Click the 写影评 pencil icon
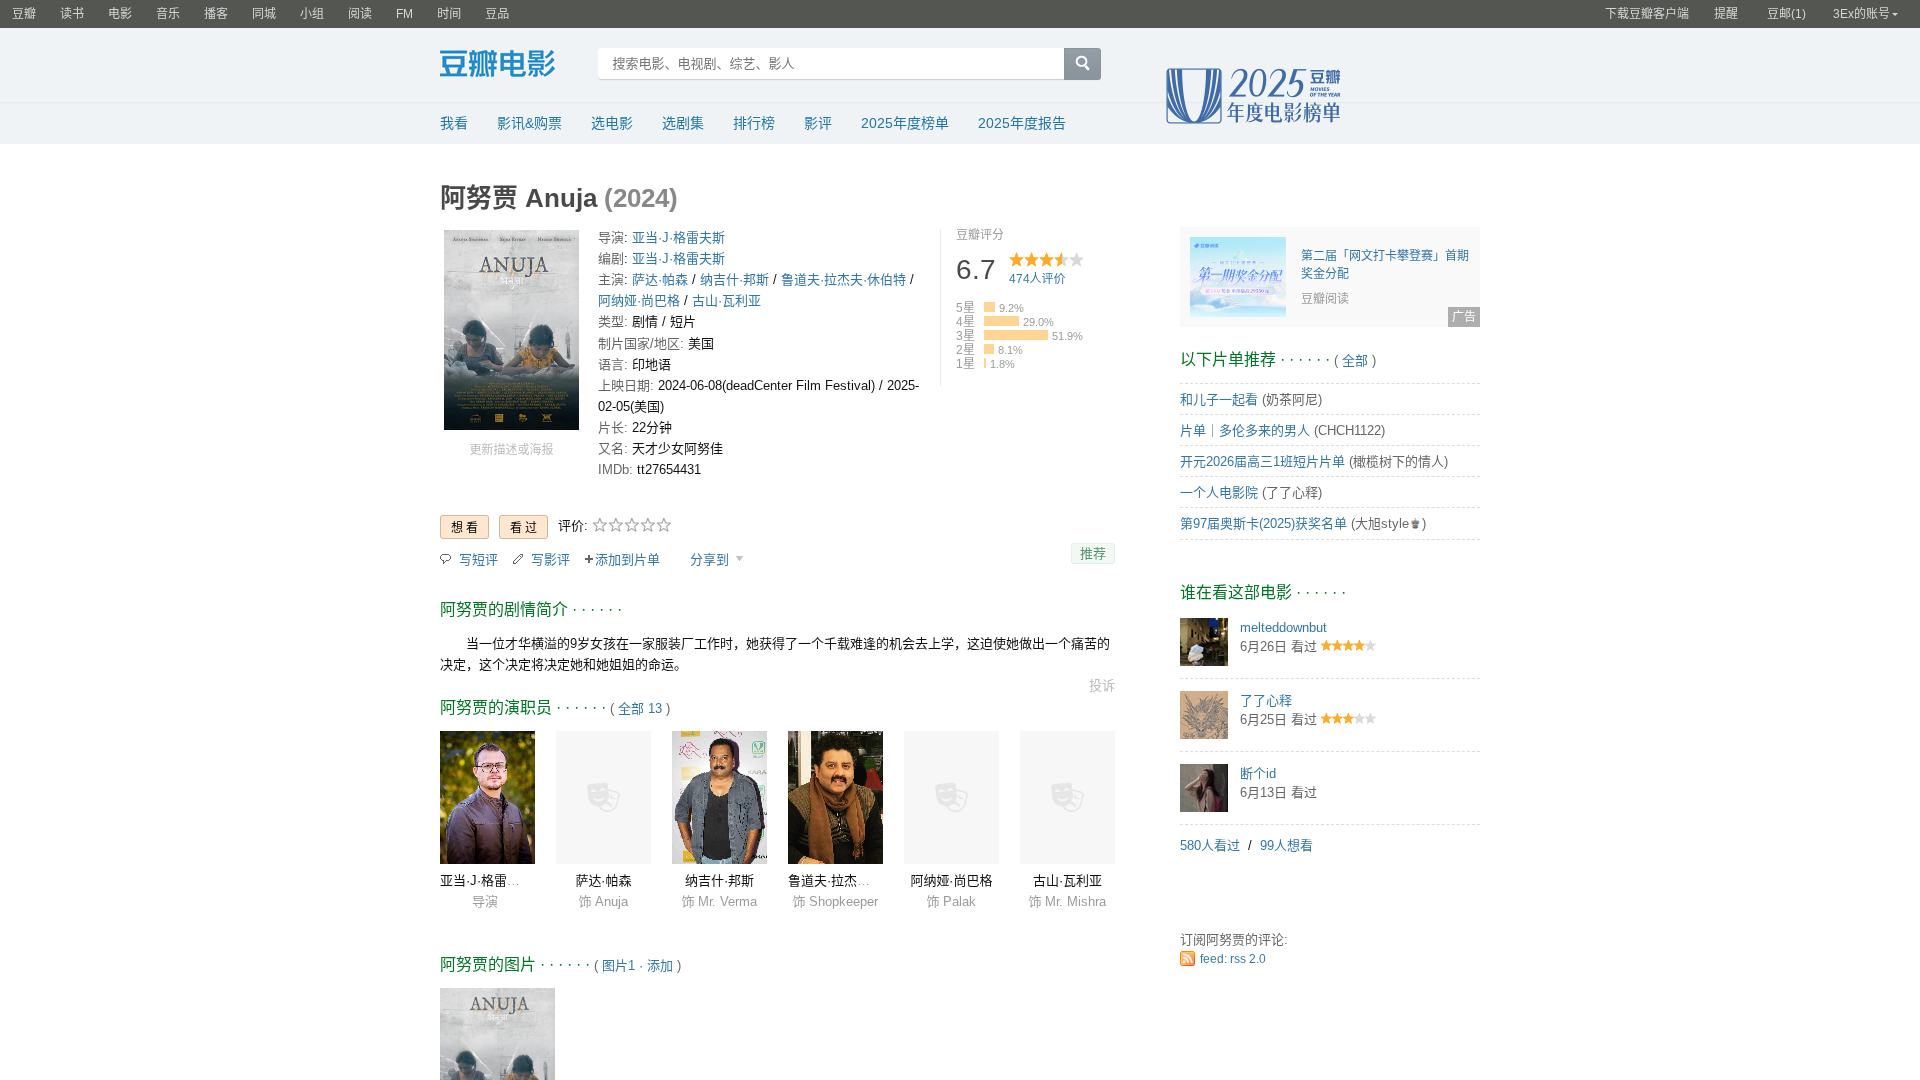The image size is (1920, 1080). pyautogui.click(x=518, y=559)
